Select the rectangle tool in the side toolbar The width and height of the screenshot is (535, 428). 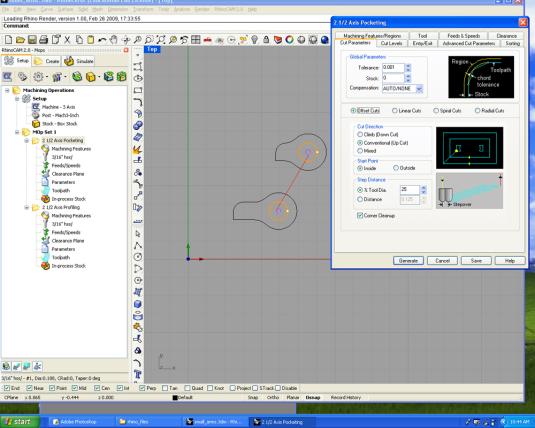138,90
